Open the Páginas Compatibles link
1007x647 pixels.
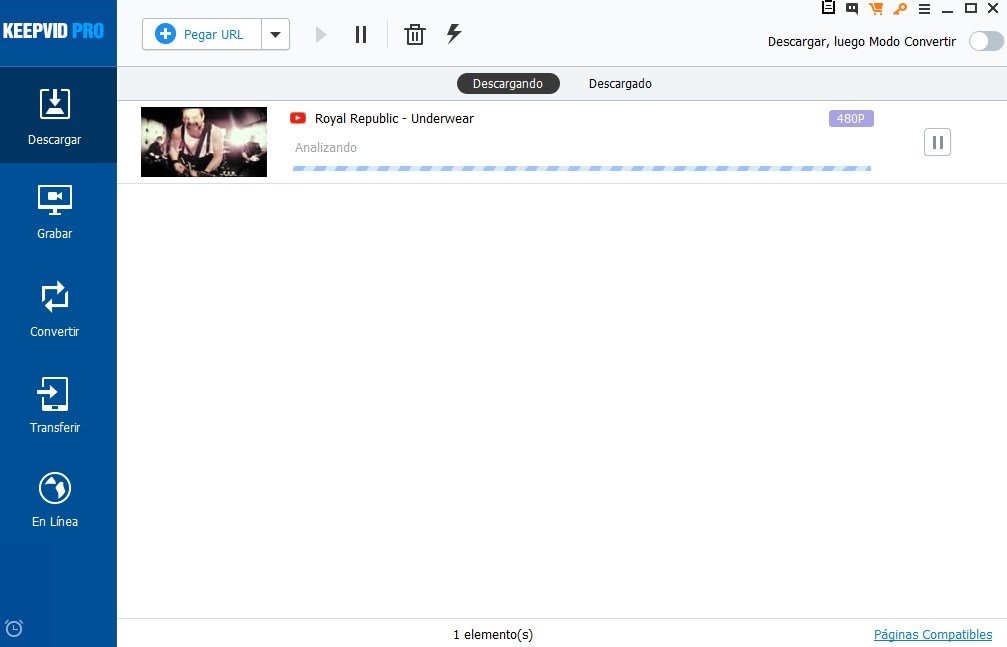click(x=933, y=634)
